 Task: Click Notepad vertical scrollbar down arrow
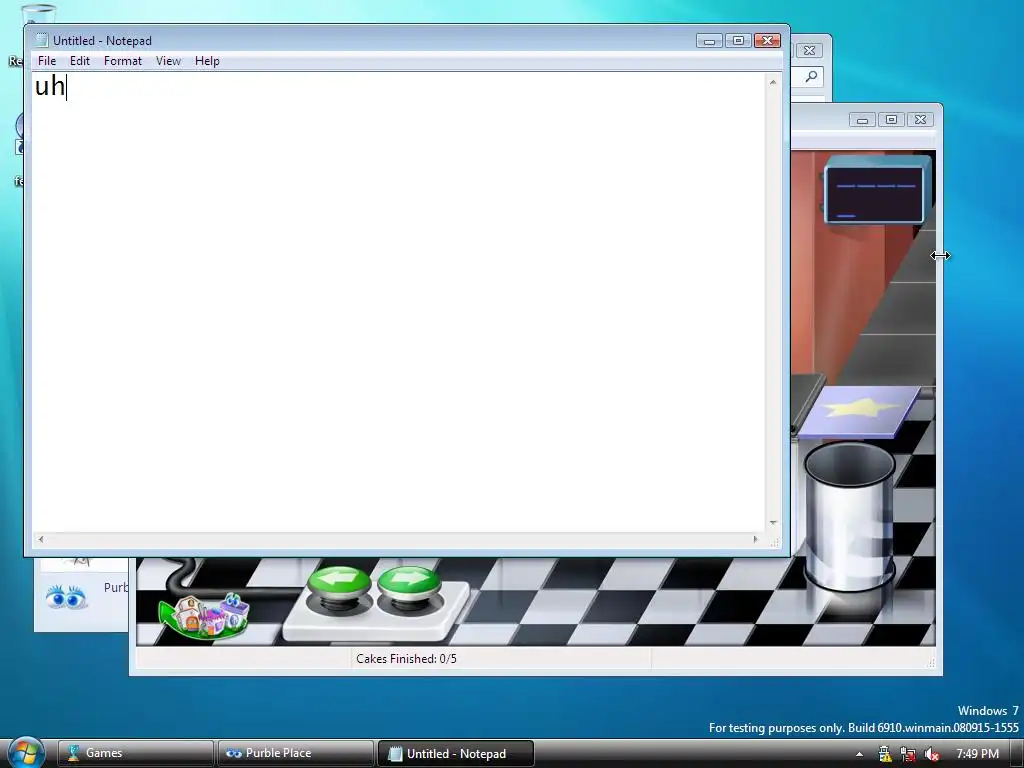(x=773, y=523)
